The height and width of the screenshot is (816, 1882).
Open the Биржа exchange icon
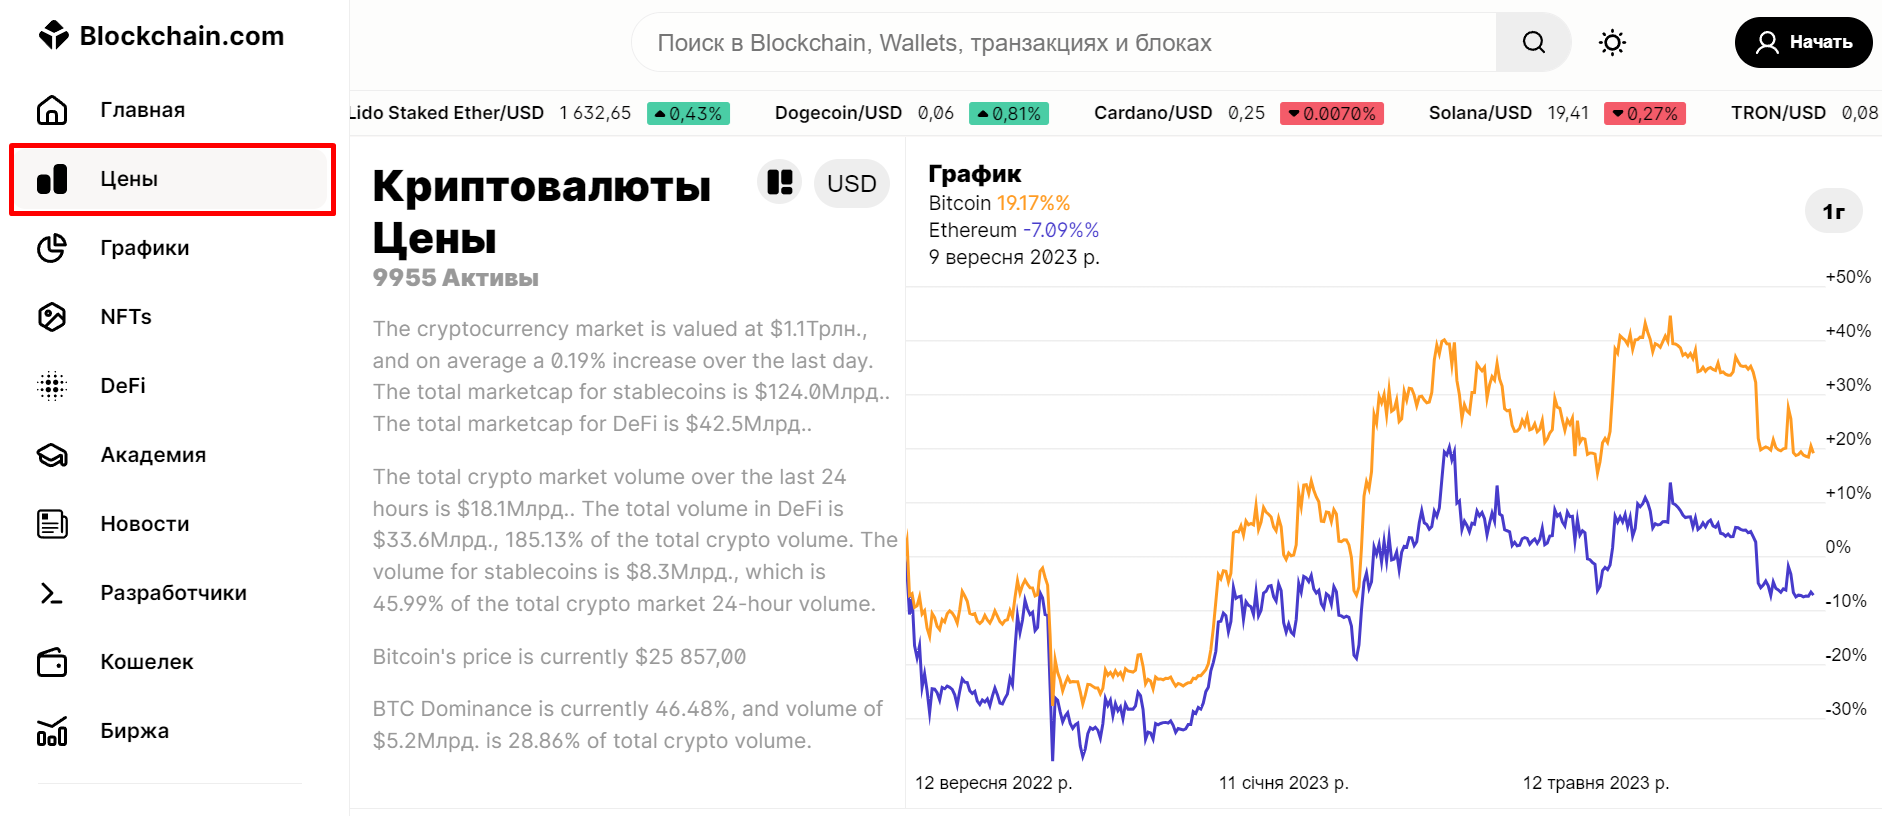[x=51, y=730]
